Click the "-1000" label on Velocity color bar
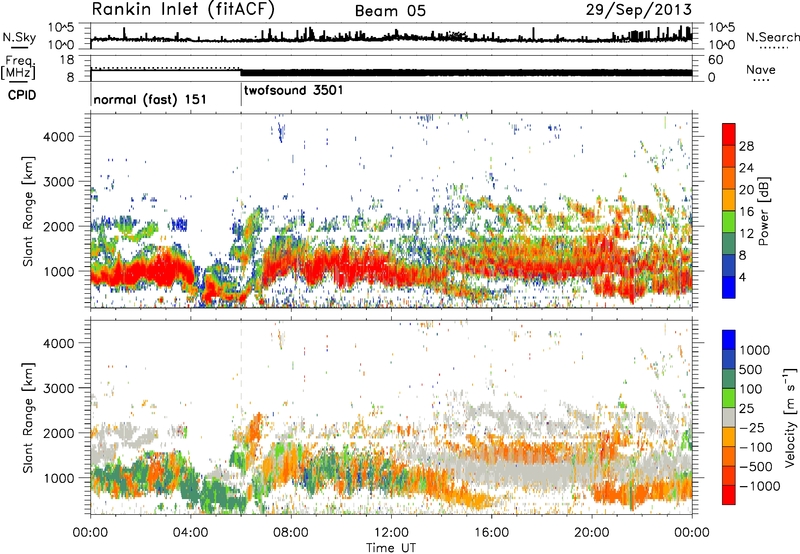The width and height of the screenshot is (800, 554). (759, 486)
